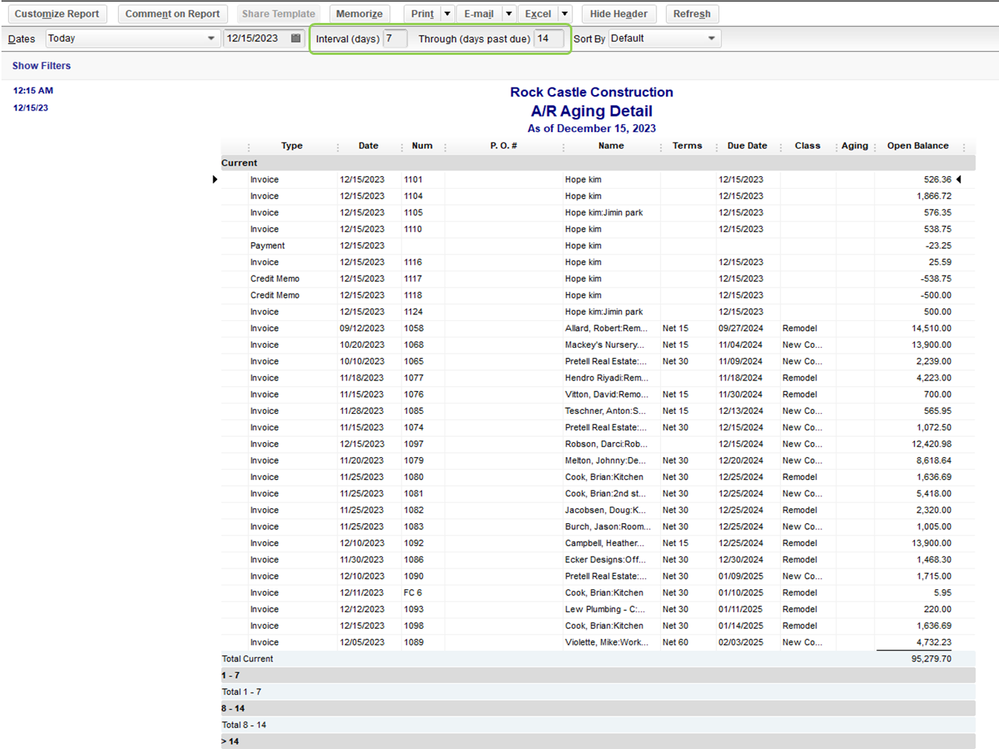This screenshot has width=999, height=749.
Task: Click the Class column header
Action: (807, 146)
